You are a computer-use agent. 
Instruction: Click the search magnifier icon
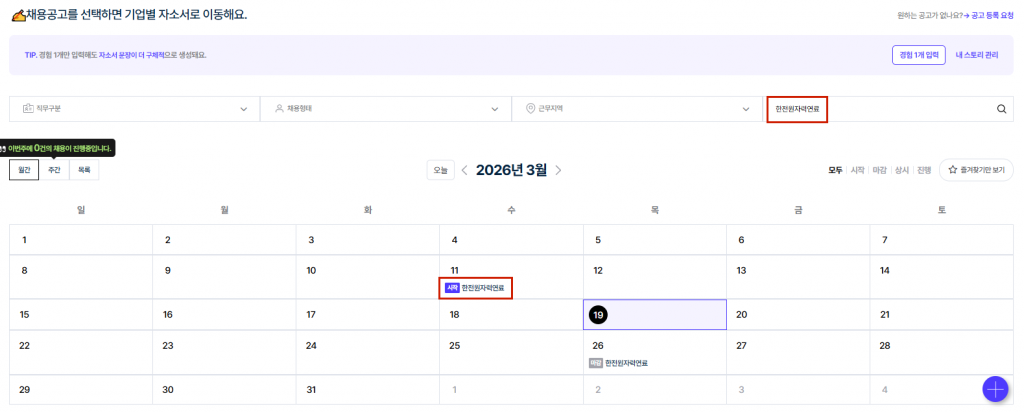click(x=1001, y=109)
